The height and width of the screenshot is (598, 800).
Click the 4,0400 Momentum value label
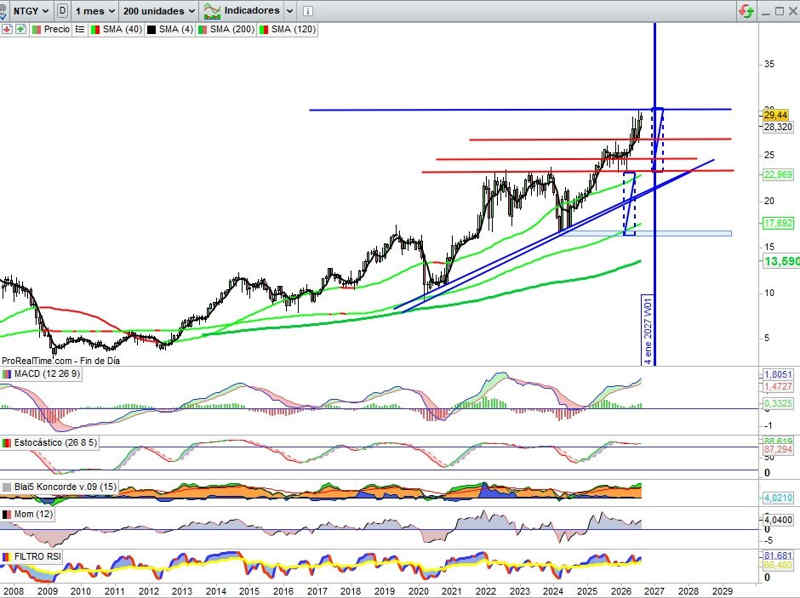[778, 519]
